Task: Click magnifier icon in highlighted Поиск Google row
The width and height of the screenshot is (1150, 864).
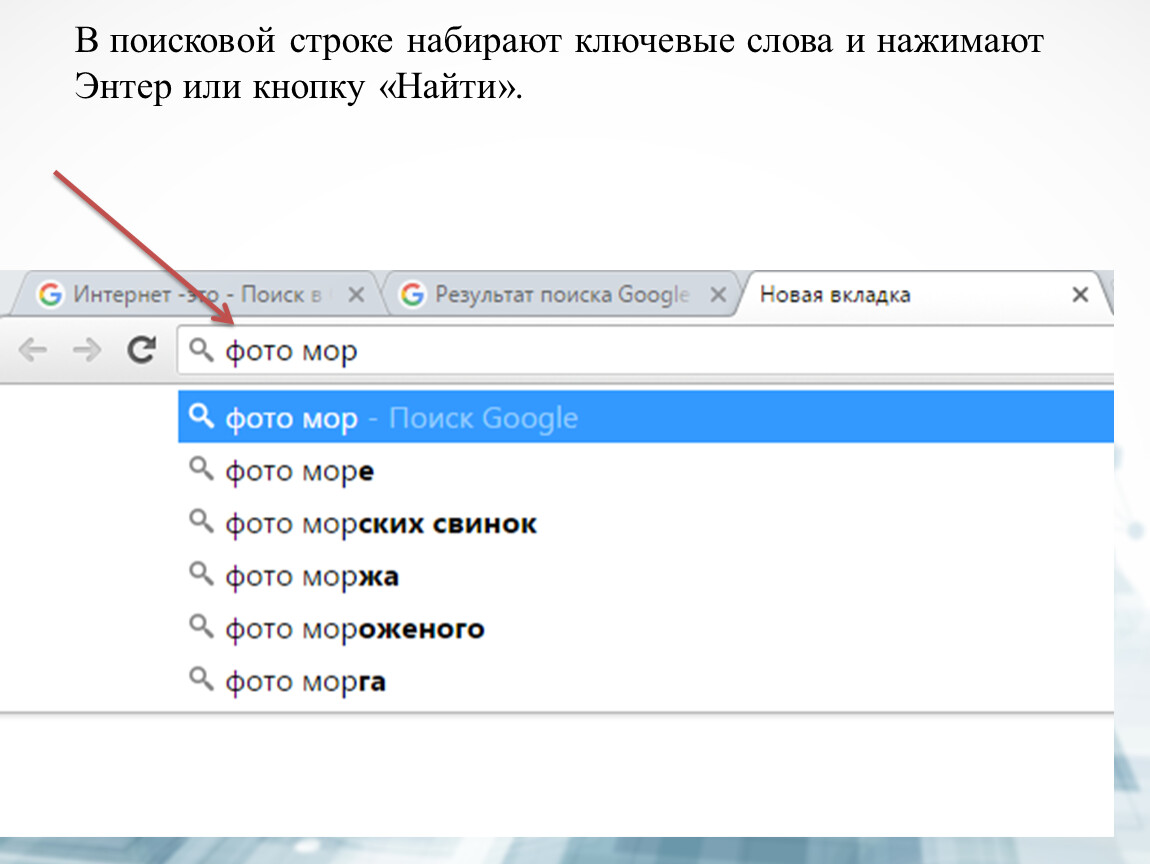Action: click(201, 416)
